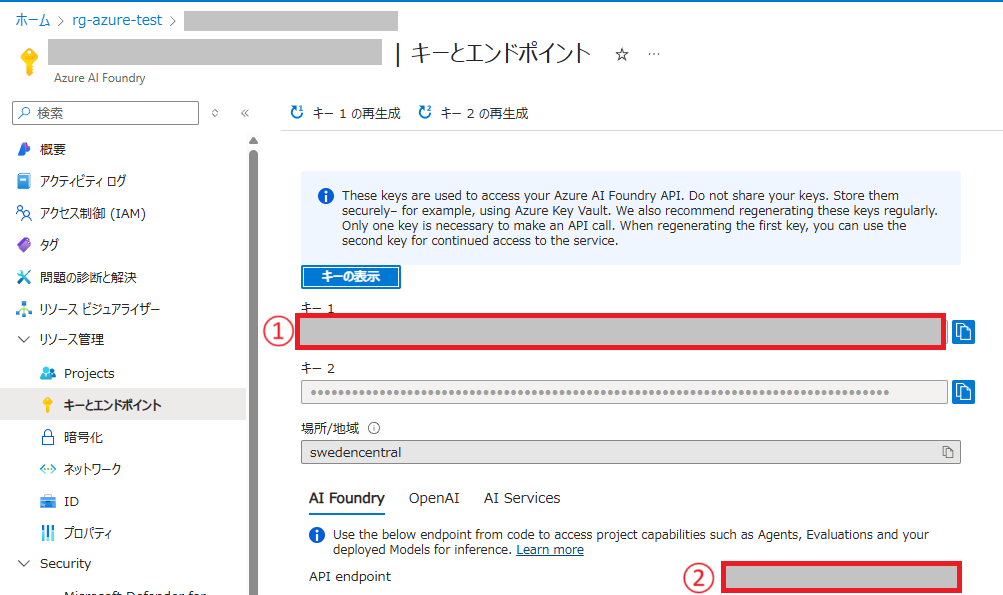Click the API endpoint label
The height and width of the screenshot is (595, 1003).
tap(350, 576)
